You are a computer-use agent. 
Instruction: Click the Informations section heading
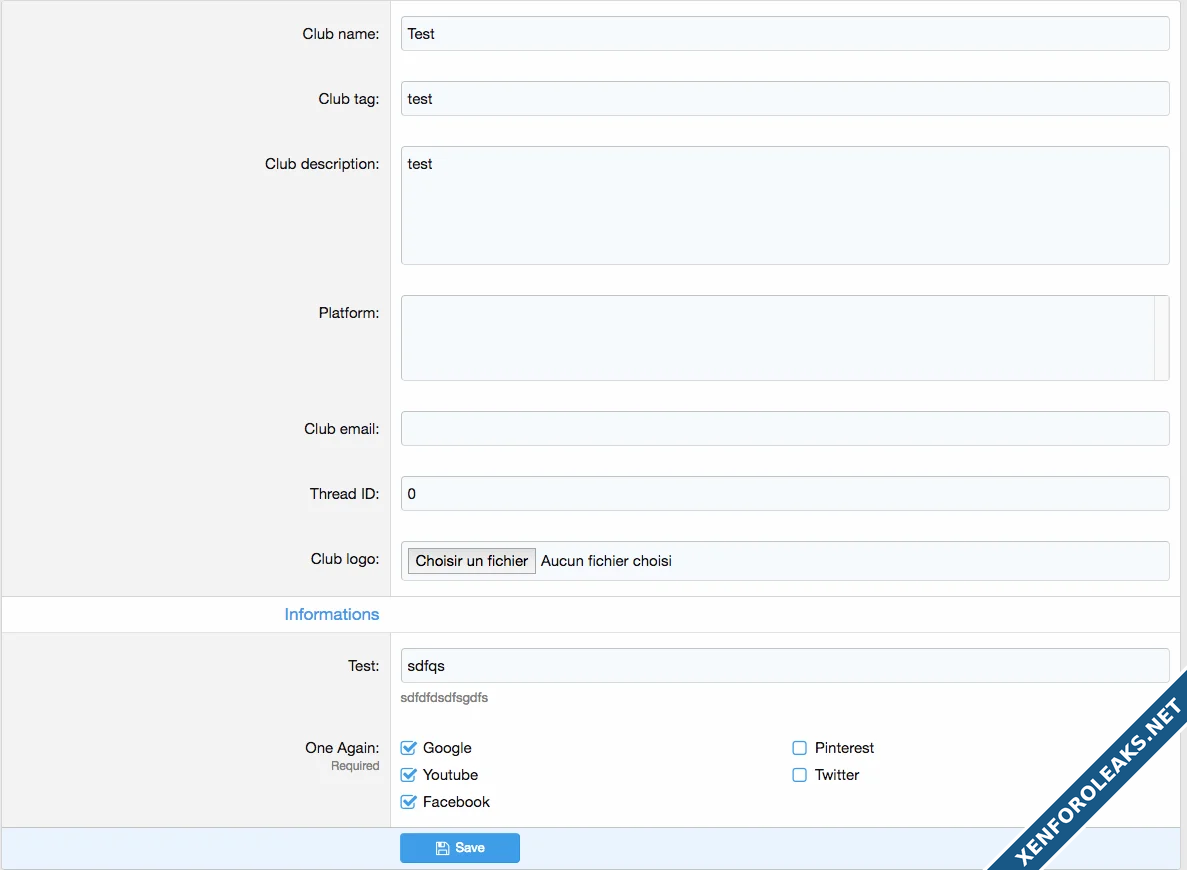331,614
